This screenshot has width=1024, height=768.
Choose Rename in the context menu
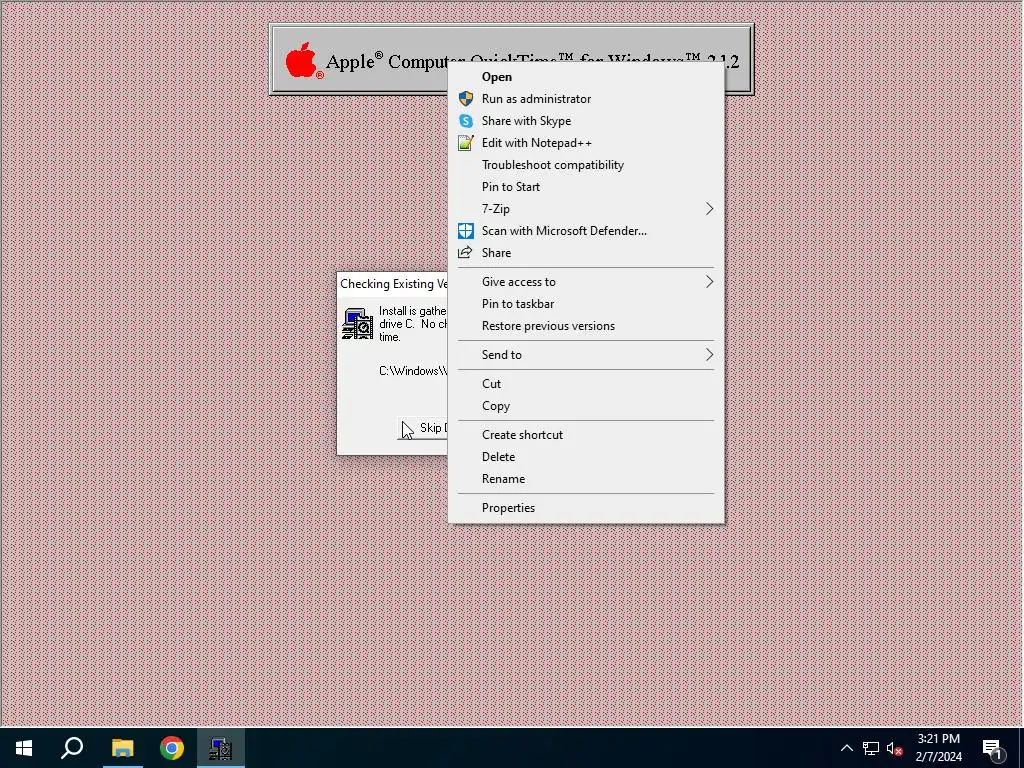click(x=586, y=479)
